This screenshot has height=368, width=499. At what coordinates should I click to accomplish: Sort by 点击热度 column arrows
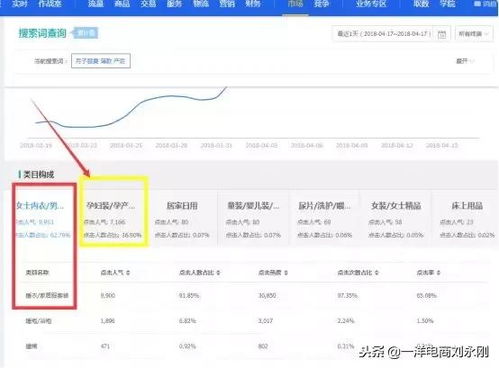pos(286,273)
